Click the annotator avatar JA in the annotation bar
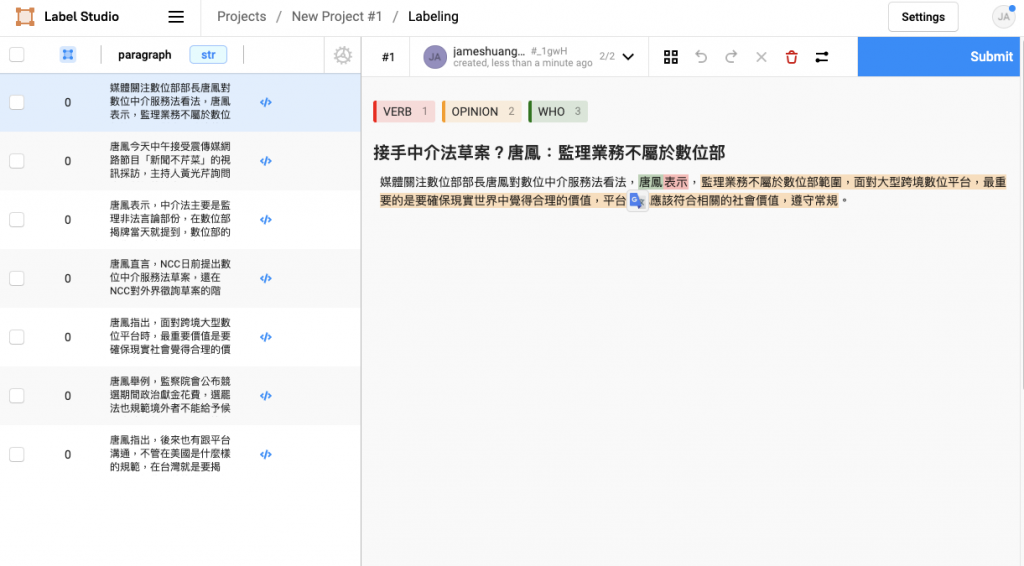 pyautogui.click(x=435, y=57)
